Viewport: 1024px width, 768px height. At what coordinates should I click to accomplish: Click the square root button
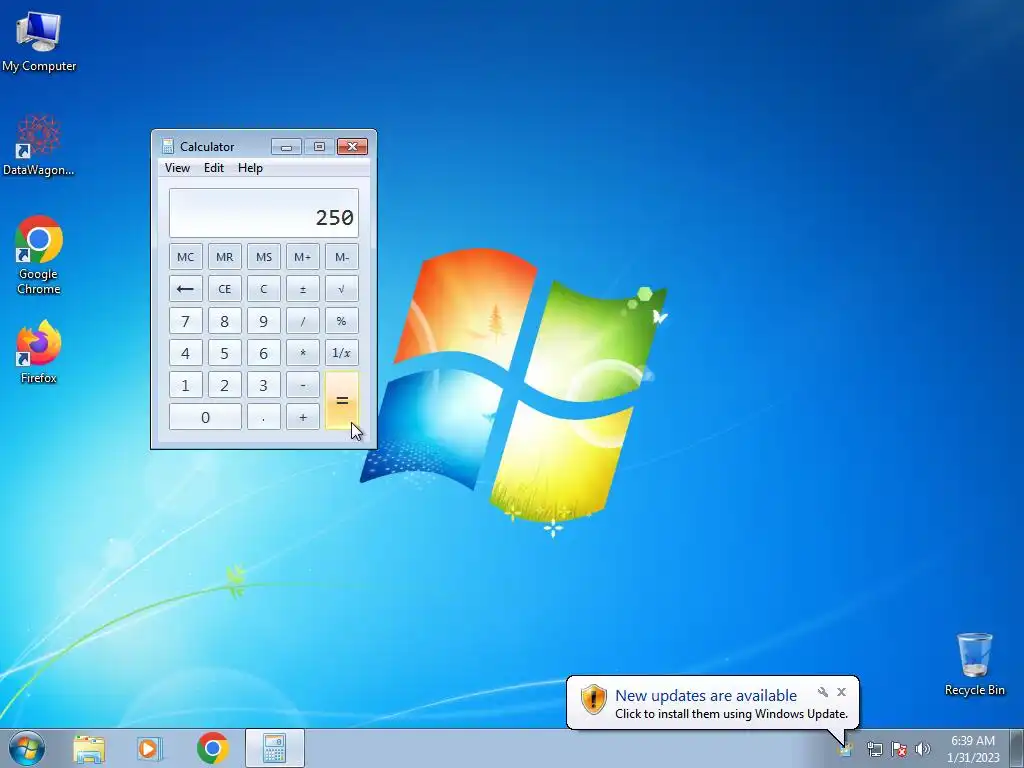(x=342, y=289)
